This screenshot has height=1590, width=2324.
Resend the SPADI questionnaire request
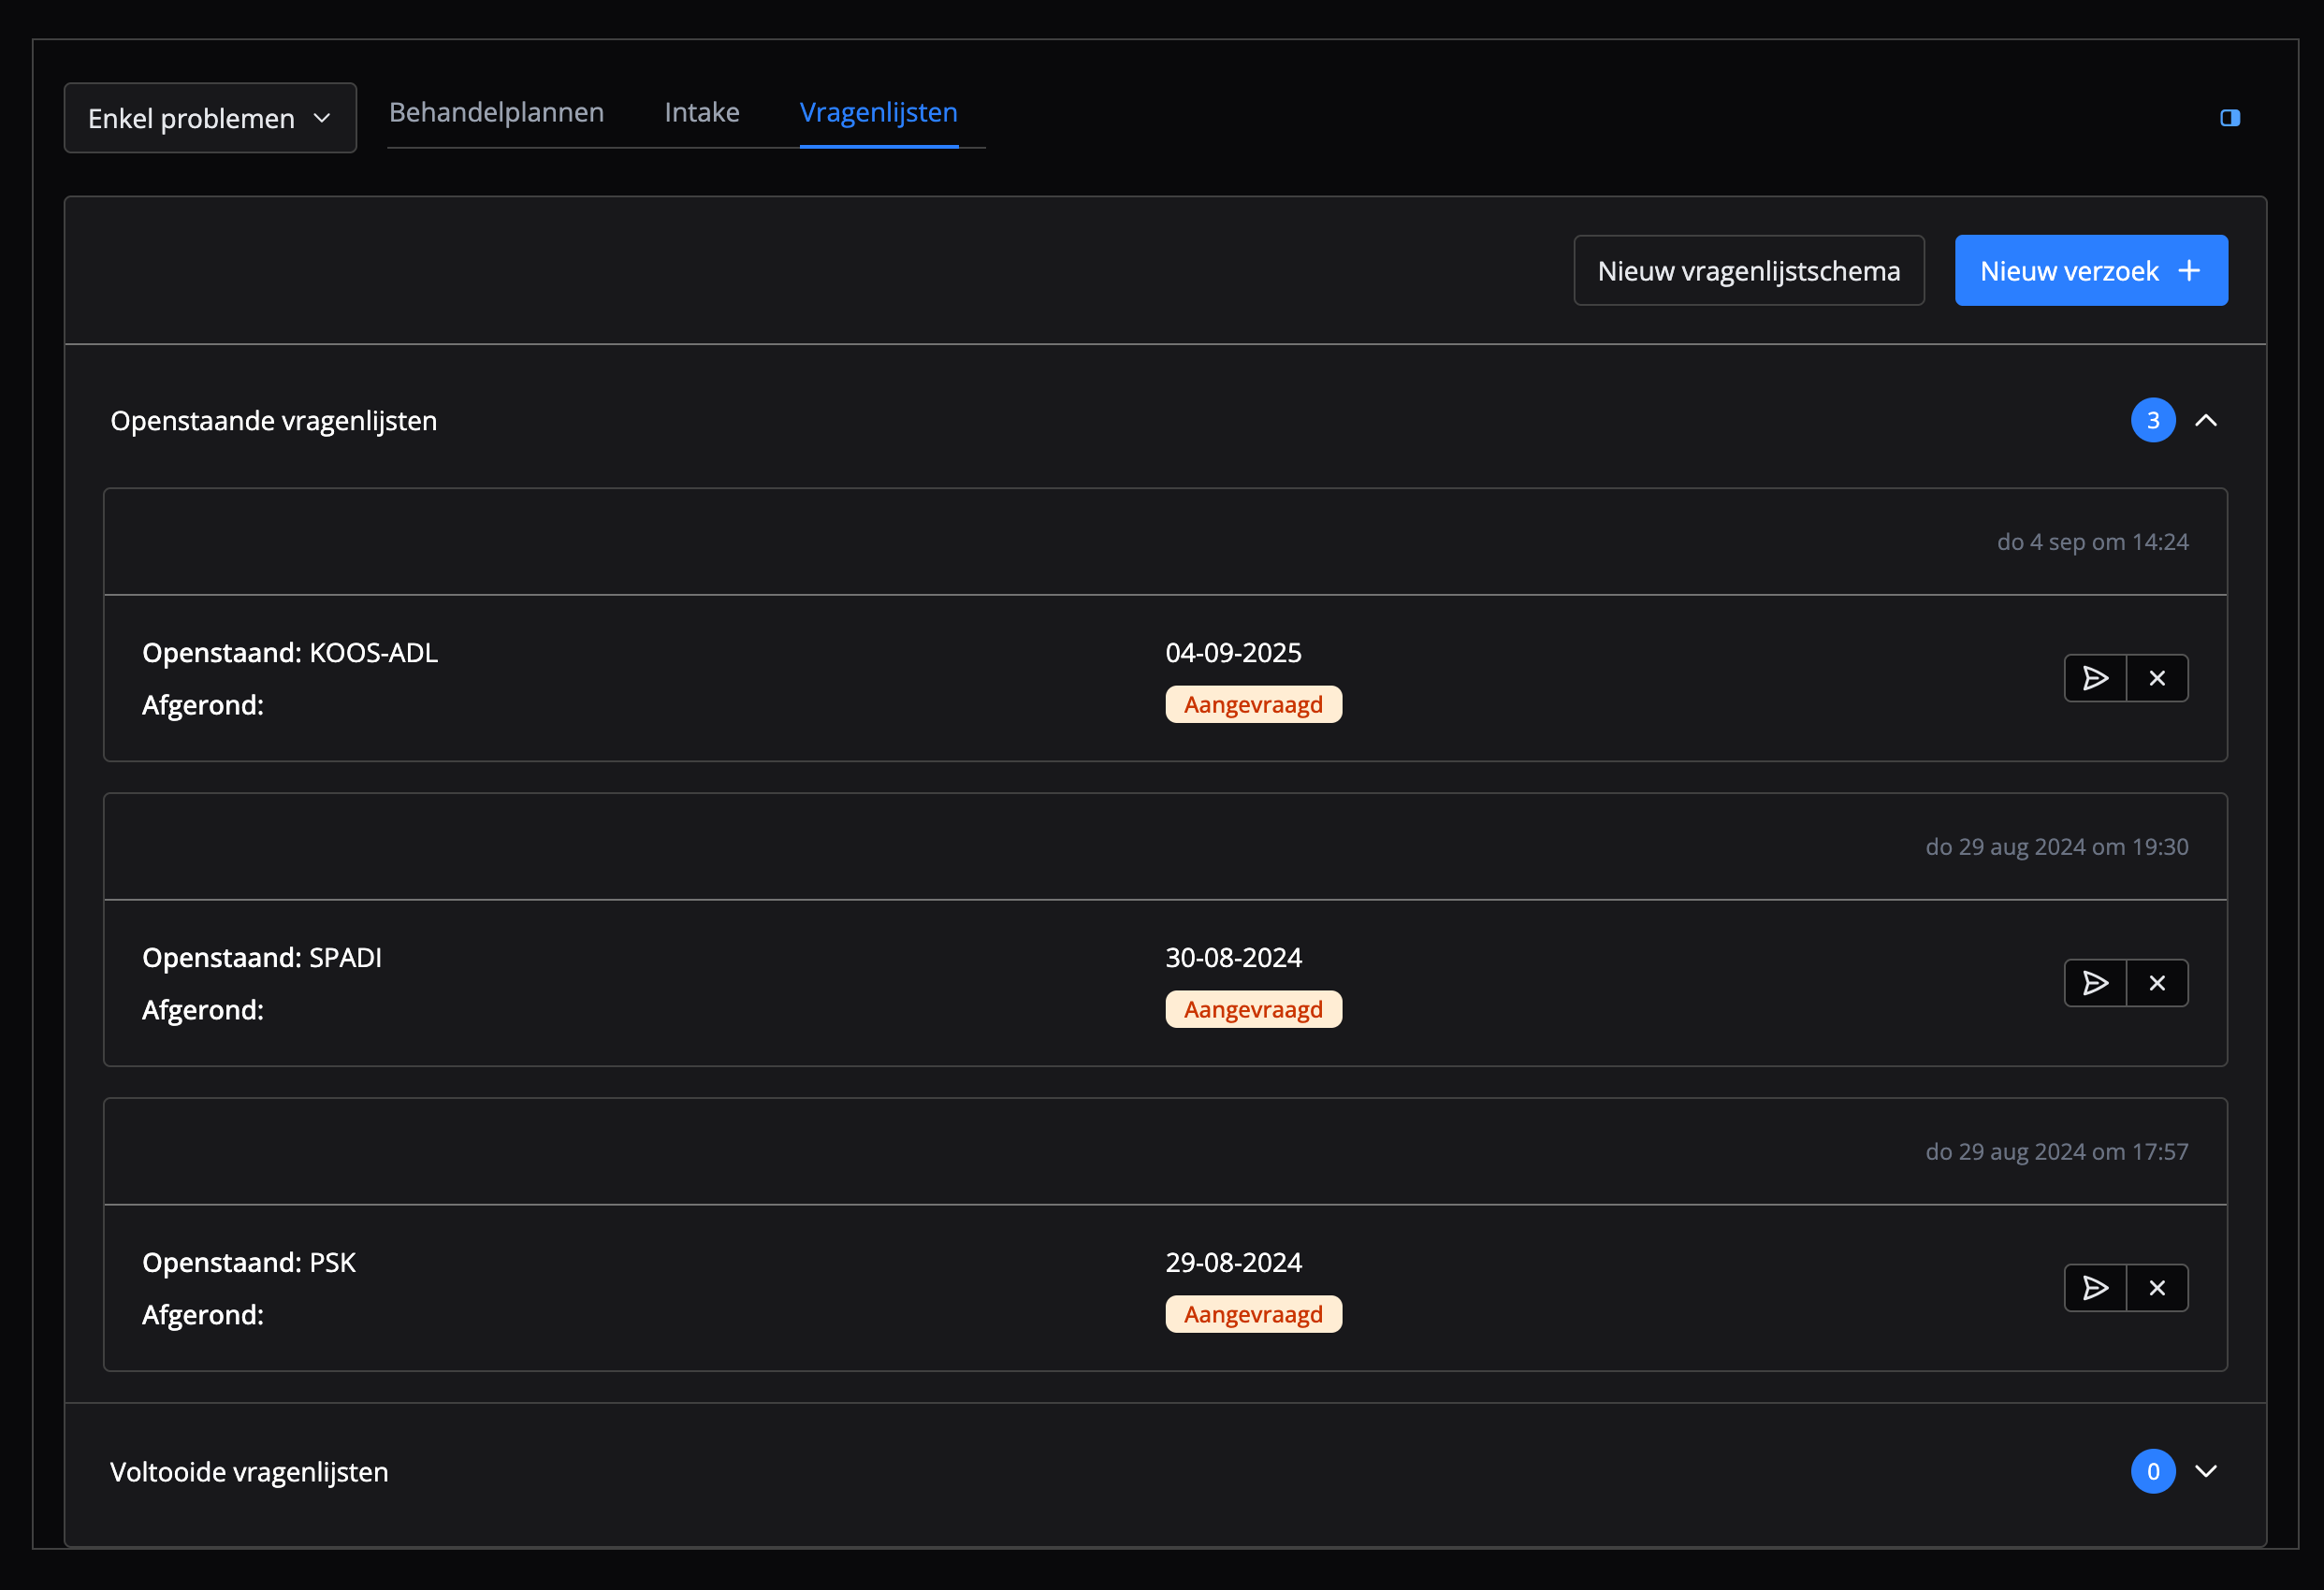(x=2095, y=983)
